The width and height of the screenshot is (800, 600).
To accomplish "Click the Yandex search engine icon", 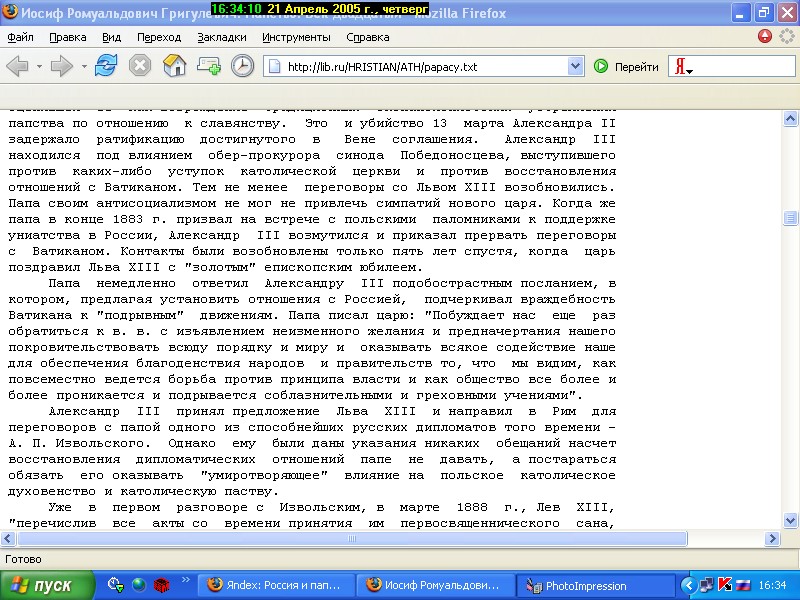I will [x=683, y=67].
